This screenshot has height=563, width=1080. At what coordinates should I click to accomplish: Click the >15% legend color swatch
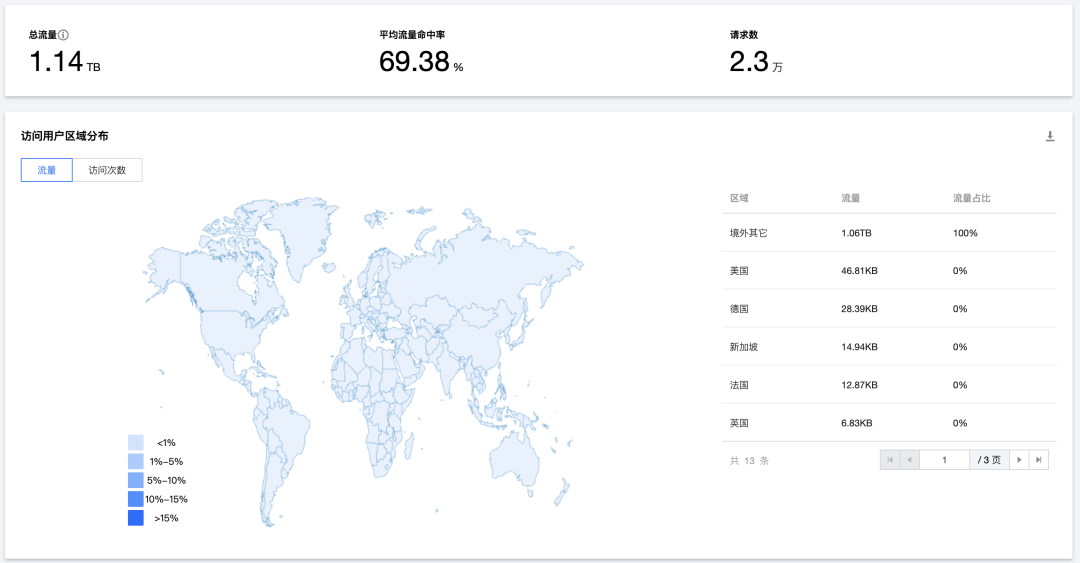[x=136, y=518]
